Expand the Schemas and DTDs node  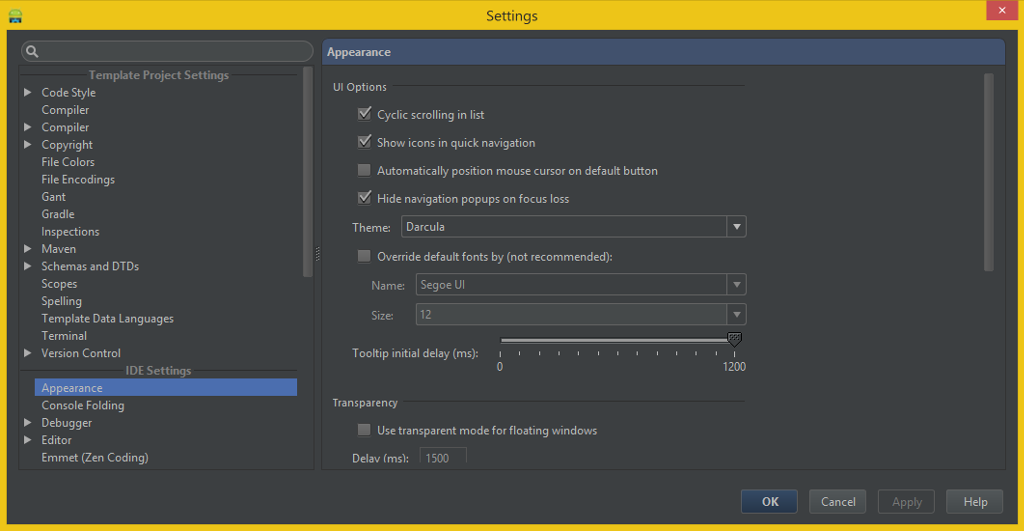(x=27, y=266)
